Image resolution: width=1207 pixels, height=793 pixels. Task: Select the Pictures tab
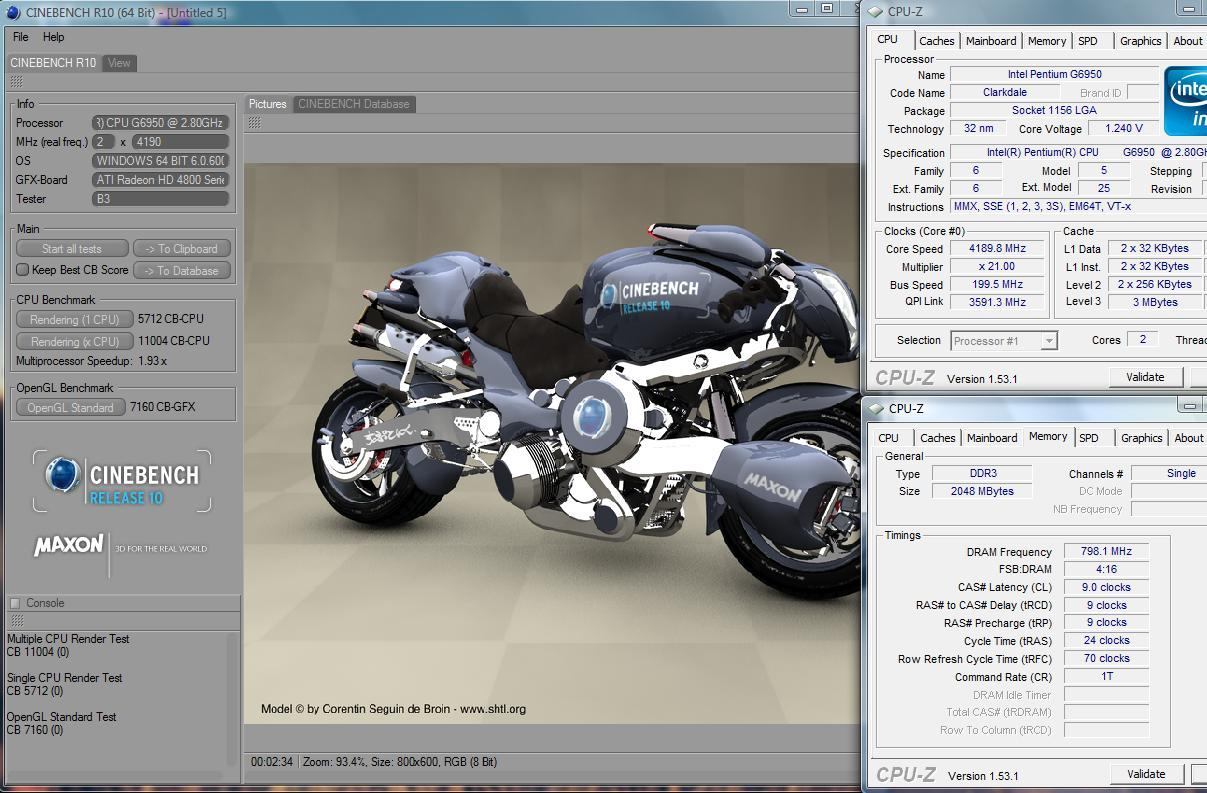click(268, 104)
